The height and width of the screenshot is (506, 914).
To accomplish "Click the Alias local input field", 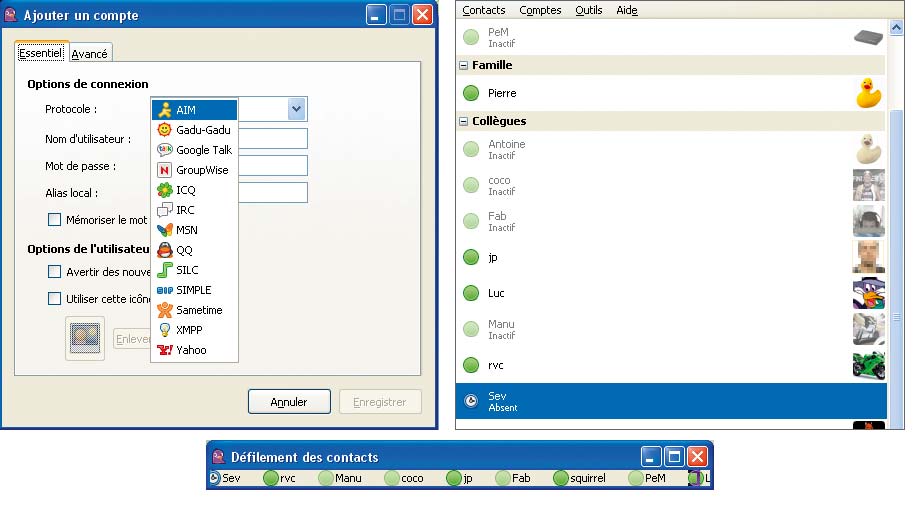I will [x=272, y=192].
